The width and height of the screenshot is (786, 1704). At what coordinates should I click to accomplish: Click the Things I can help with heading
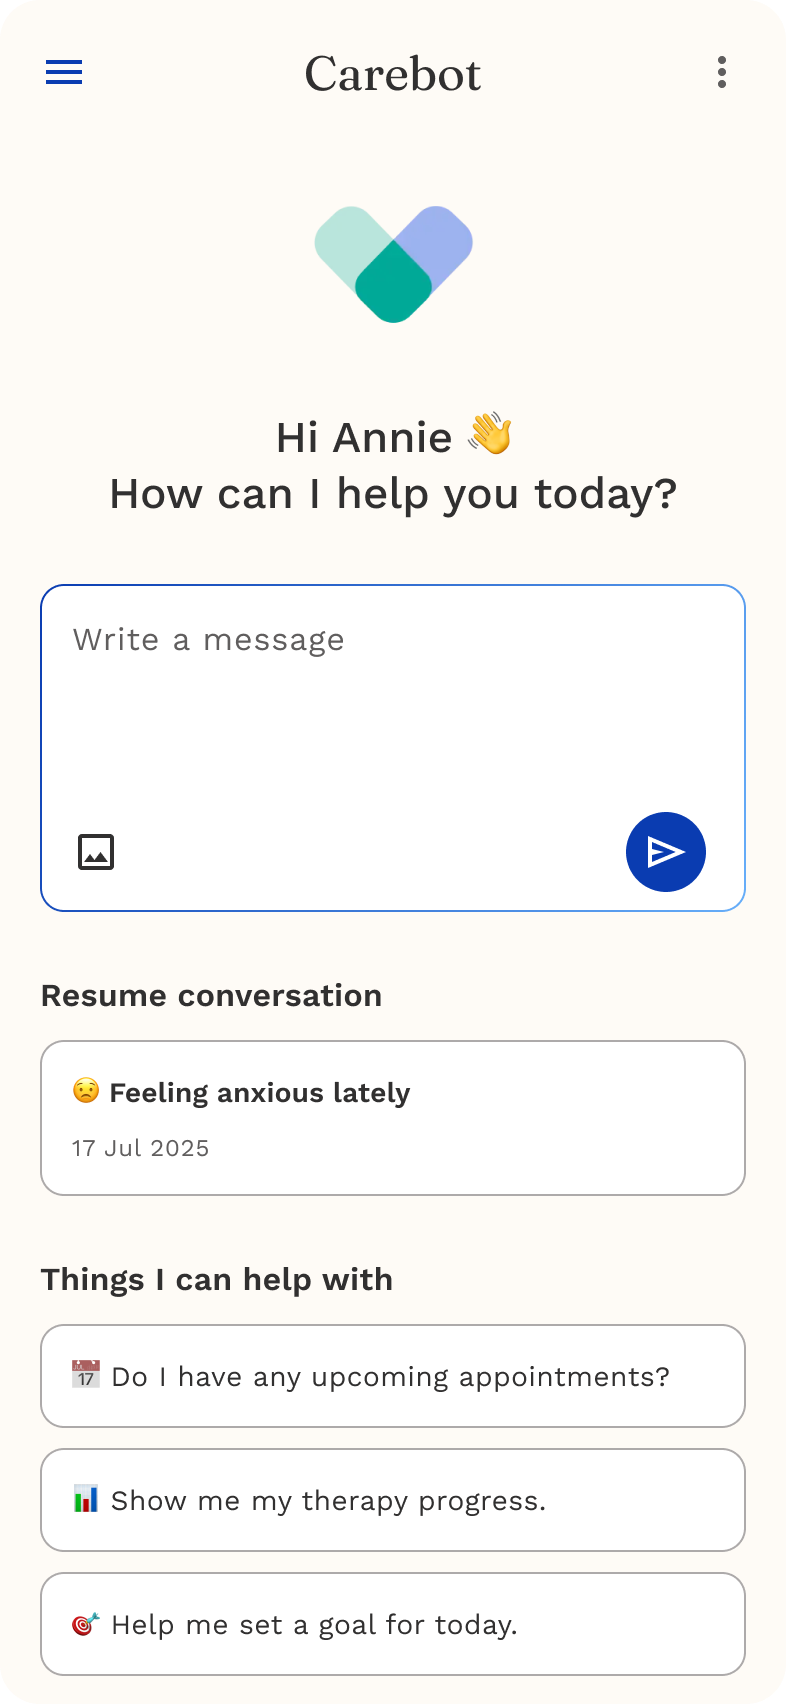217,1280
